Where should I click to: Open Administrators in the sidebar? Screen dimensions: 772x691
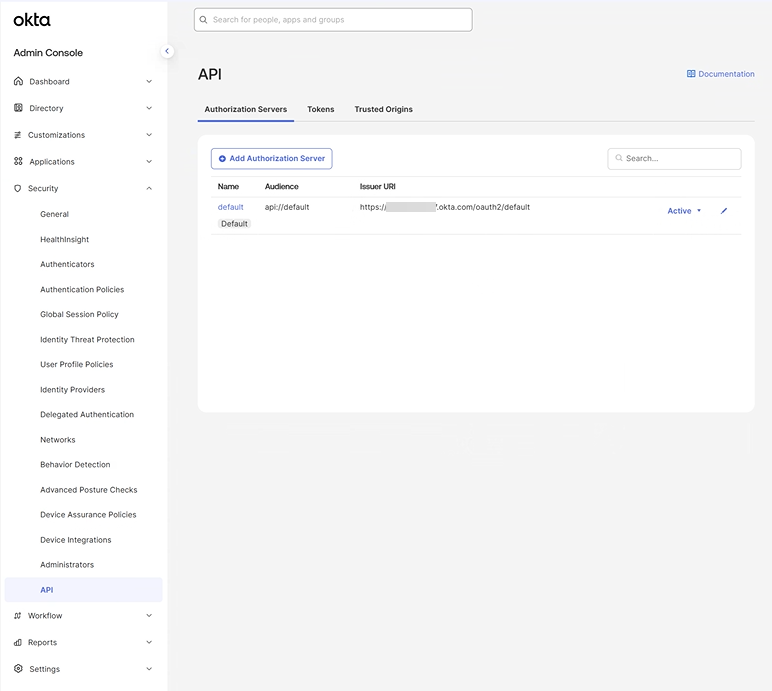pyautogui.click(x=67, y=565)
